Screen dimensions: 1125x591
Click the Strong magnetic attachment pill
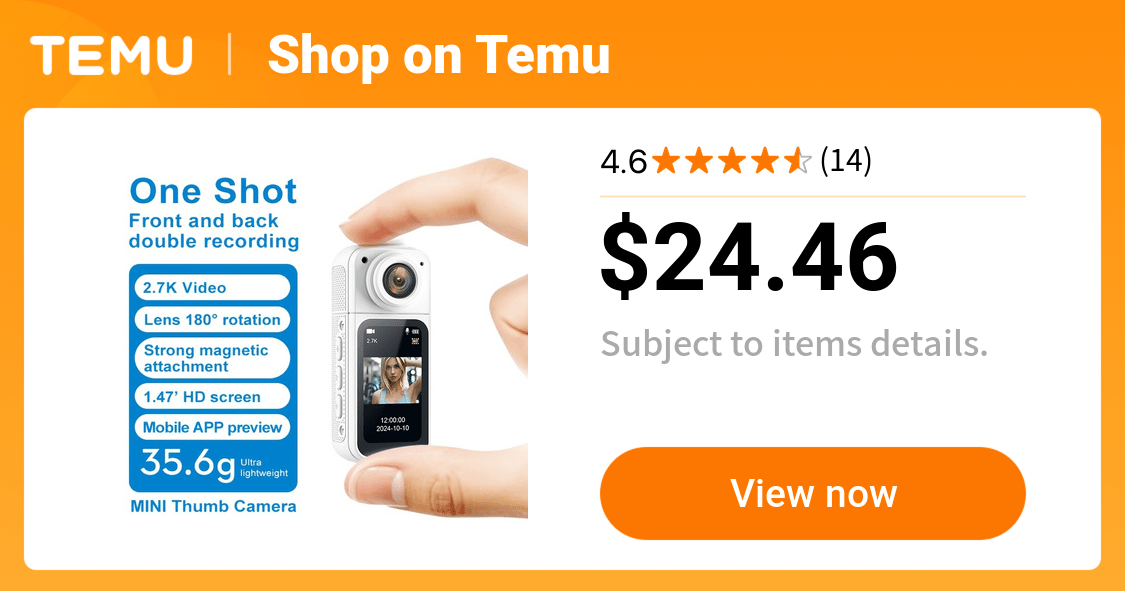click(212, 358)
